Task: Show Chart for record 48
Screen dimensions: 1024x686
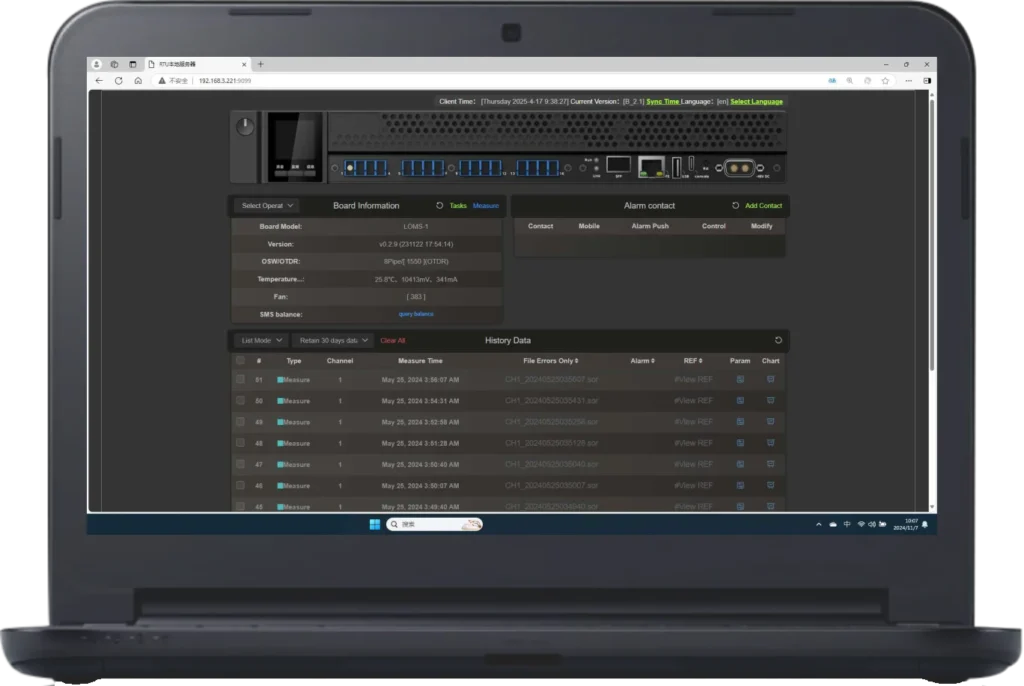Action: tap(771, 443)
